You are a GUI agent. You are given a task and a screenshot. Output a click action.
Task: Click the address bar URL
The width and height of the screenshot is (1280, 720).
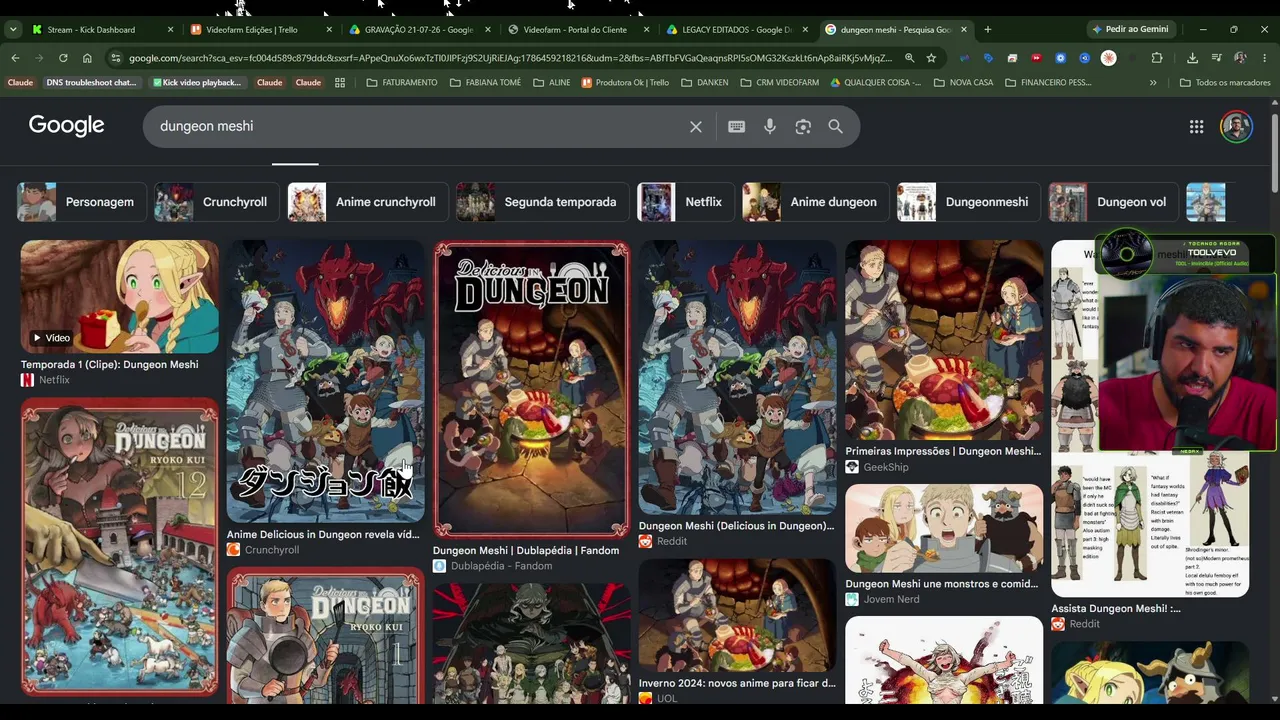(x=510, y=58)
